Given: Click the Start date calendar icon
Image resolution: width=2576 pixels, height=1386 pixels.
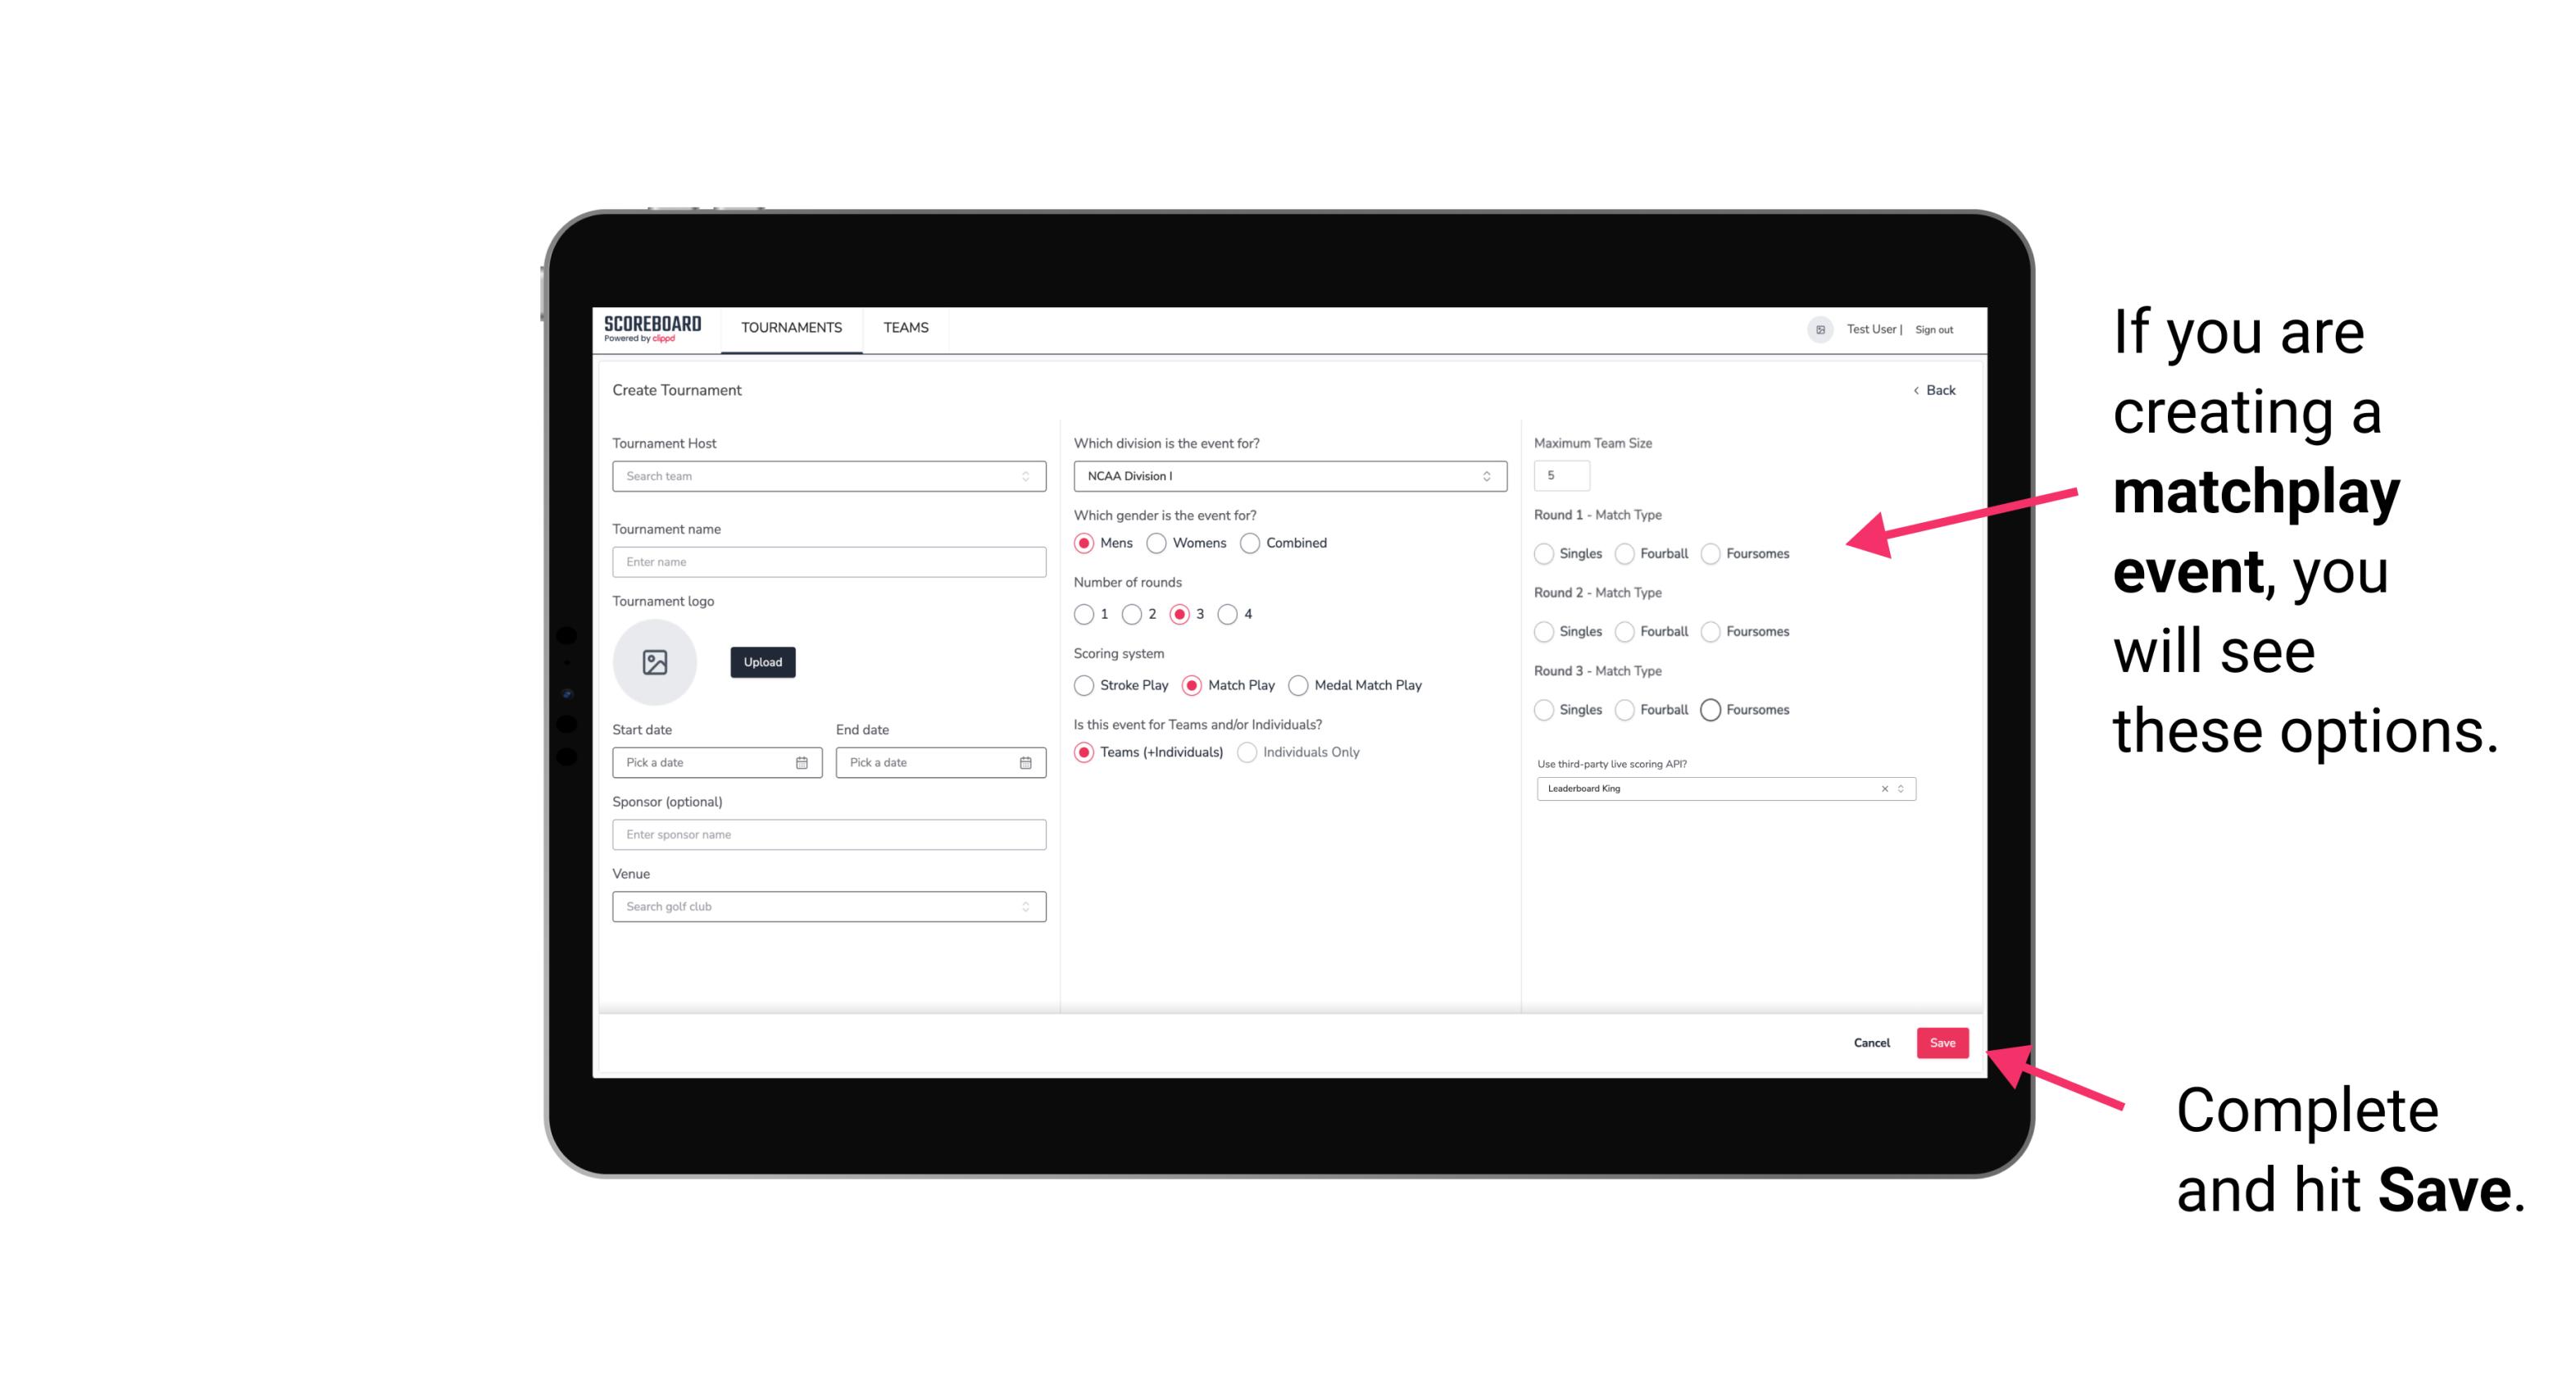Looking at the screenshot, I should coord(802,761).
